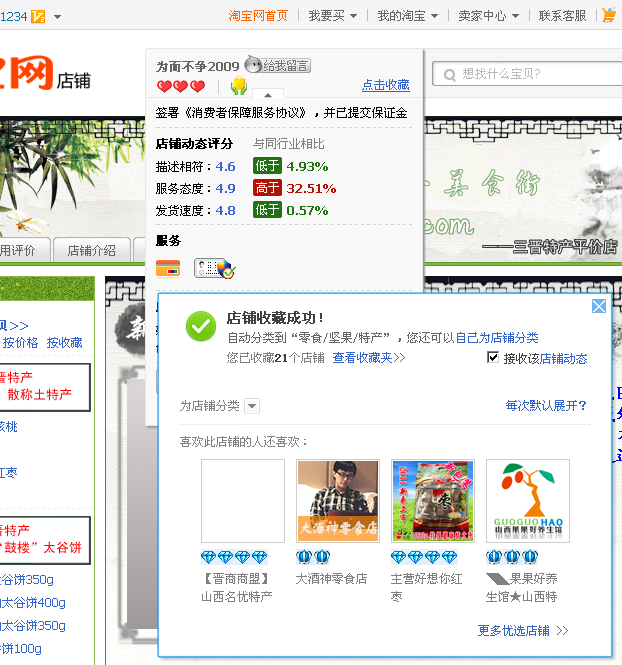Expand the 为店铺分类 dropdown
Image resolution: width=622 pixels, height=665 pixels.
pyautogui.click(x=252, y=406)
